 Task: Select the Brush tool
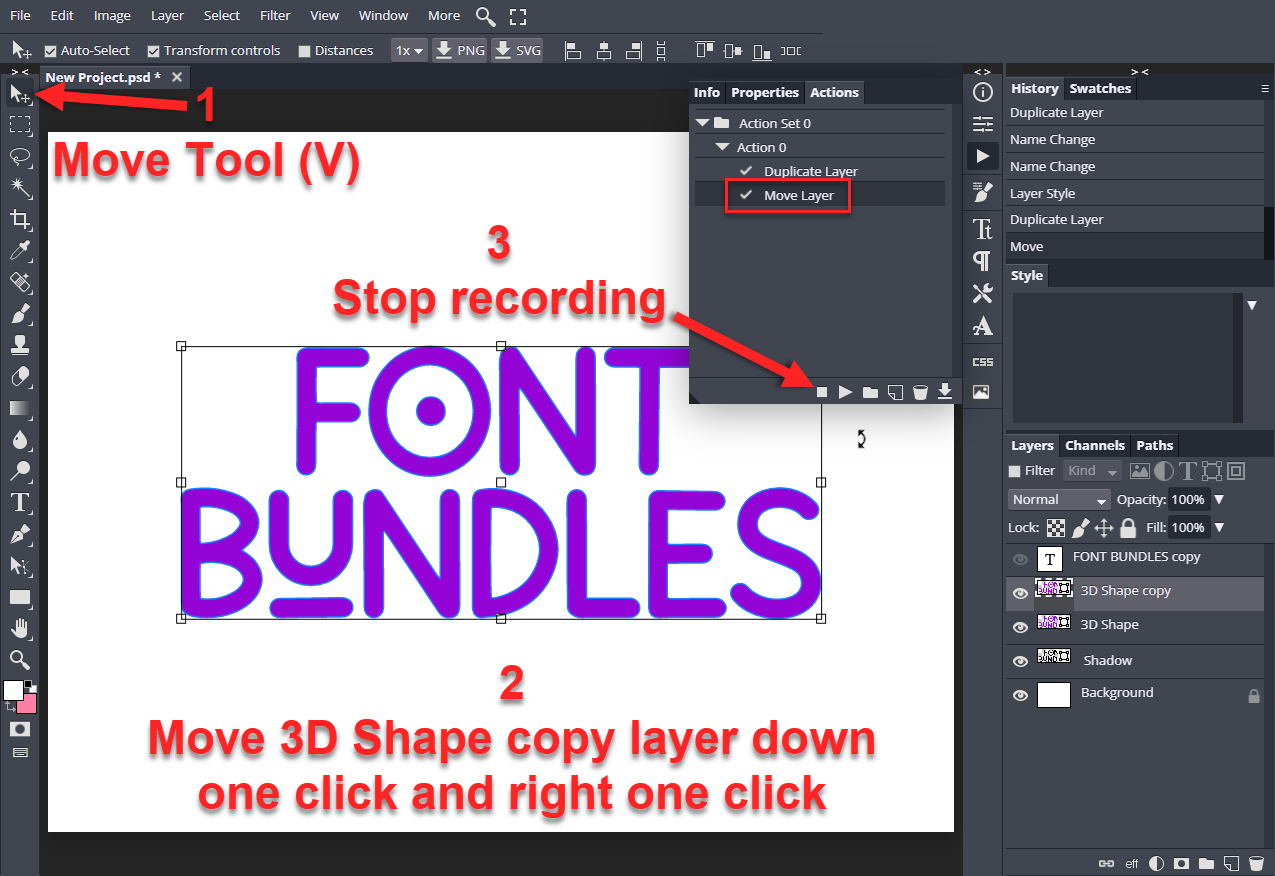pos(19,314)
